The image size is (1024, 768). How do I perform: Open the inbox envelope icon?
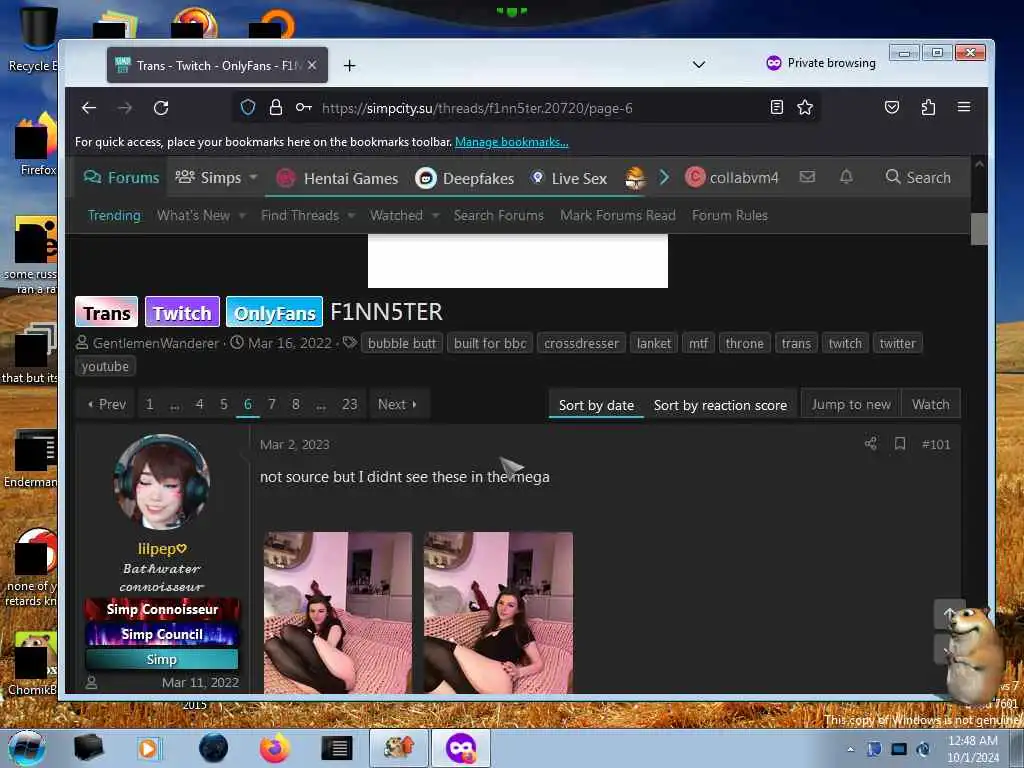coord(807,176)
